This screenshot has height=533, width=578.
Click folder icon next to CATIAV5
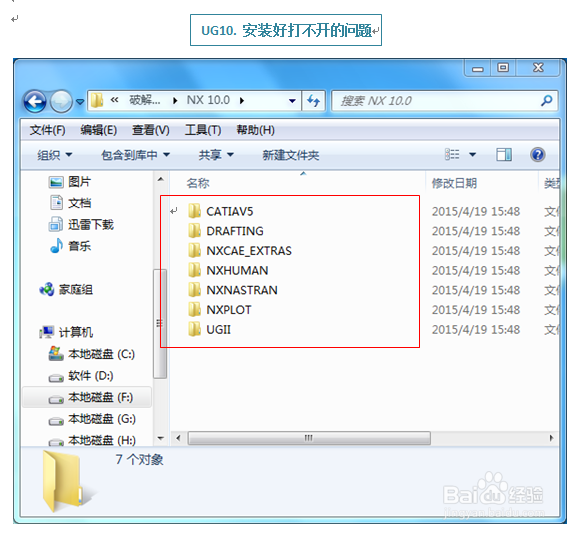[x=194, y=211]
